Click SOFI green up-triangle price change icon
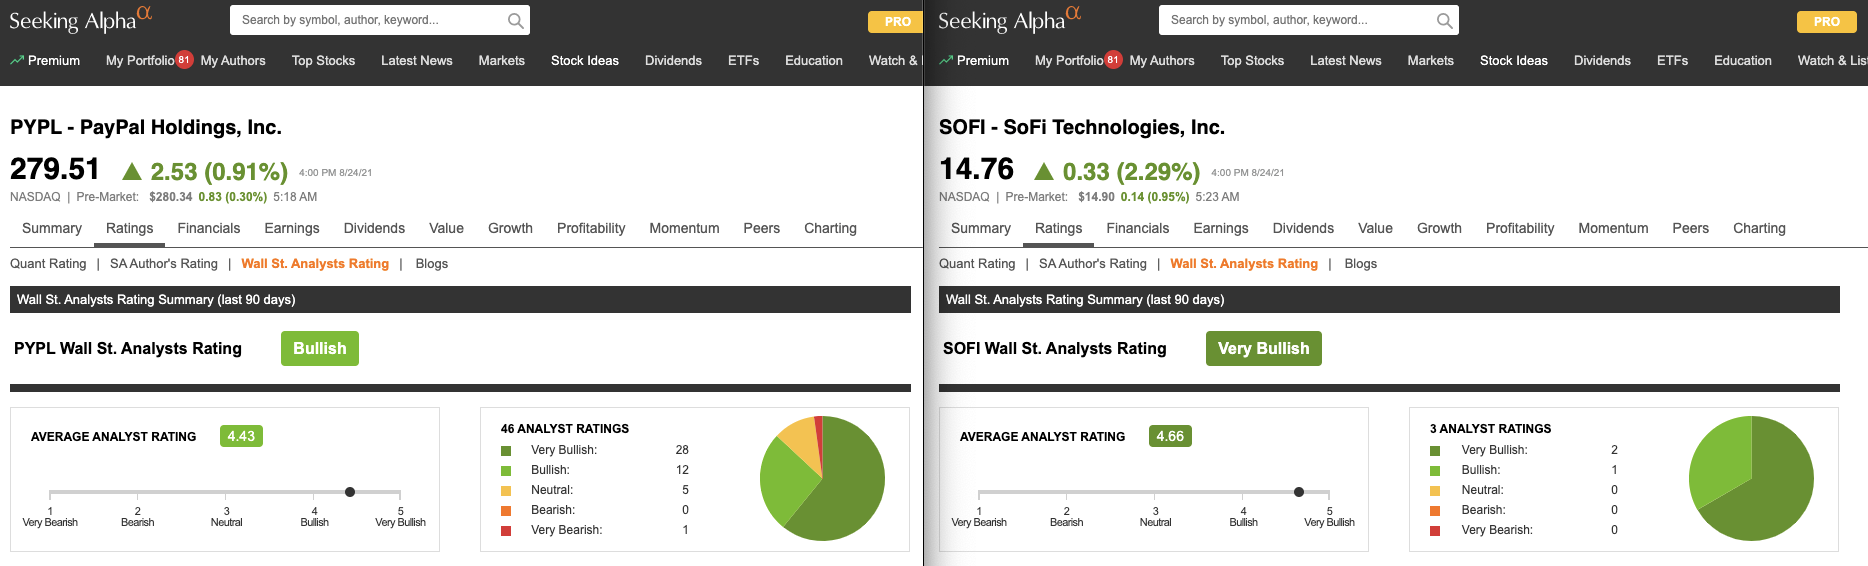 tap(1044, 172)
